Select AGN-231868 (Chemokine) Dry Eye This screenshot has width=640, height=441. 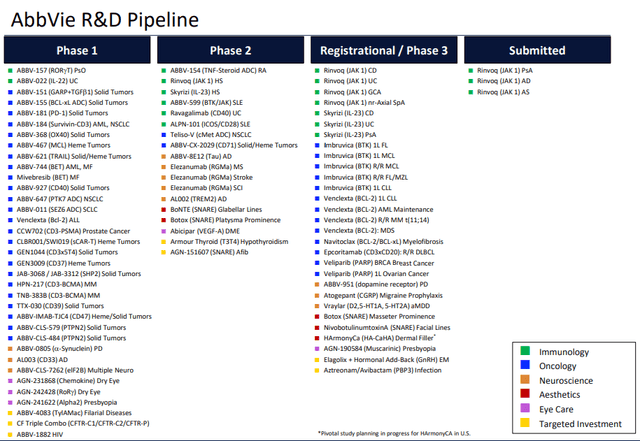pos(68,381)
